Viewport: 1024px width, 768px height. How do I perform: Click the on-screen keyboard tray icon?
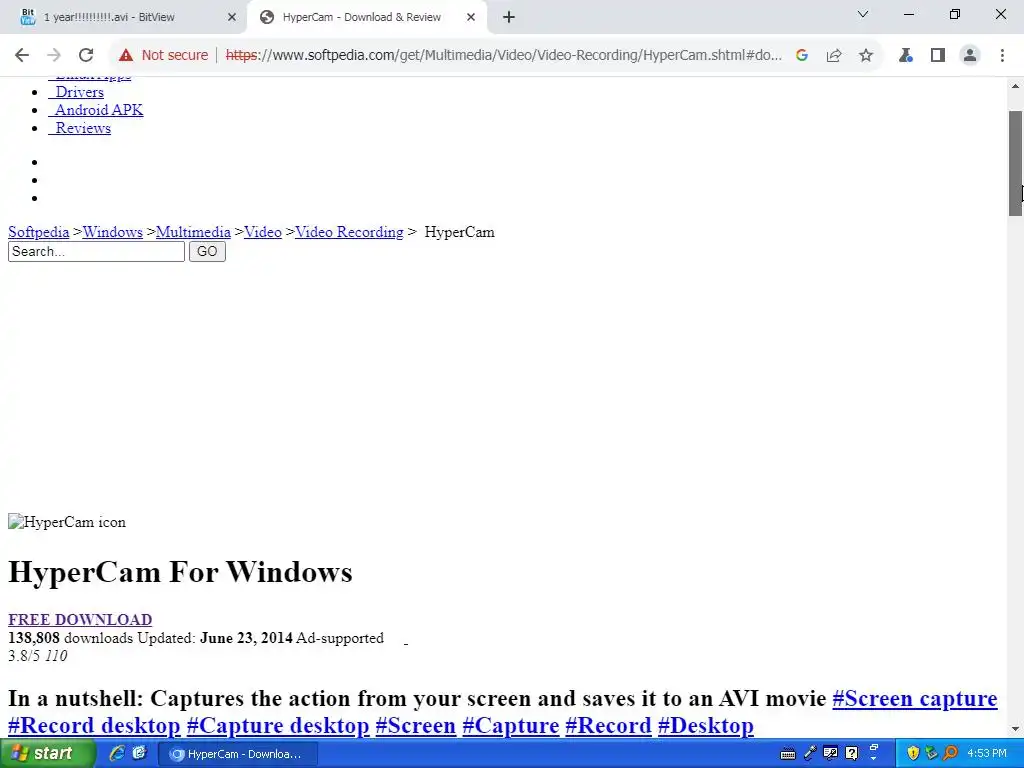click(x=788, y=754)
